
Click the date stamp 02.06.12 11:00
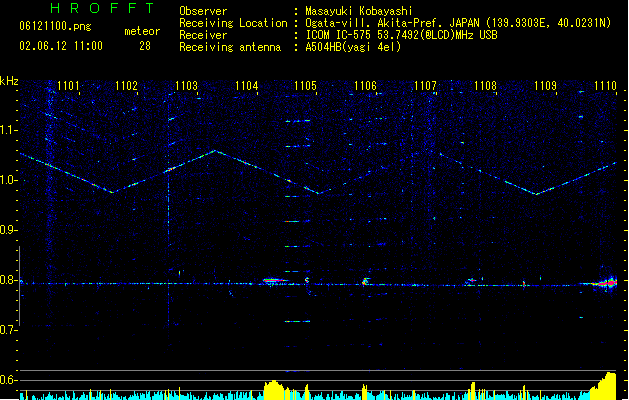click(x=61, y=46)
